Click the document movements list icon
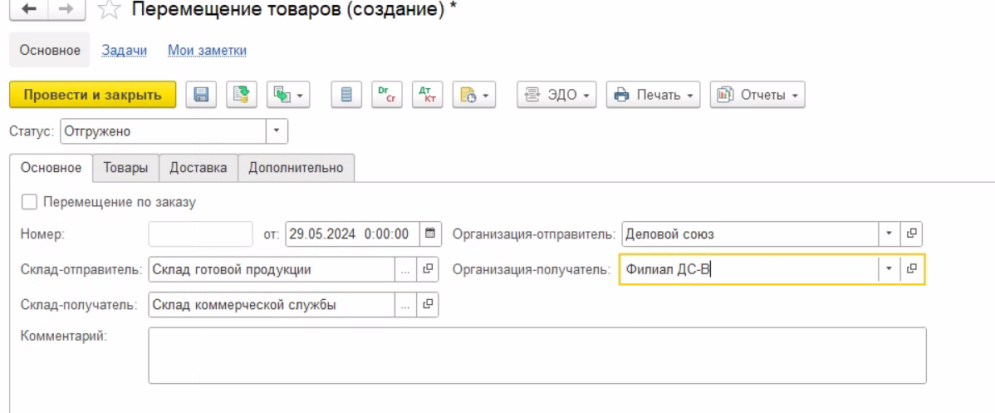Image resolution: width=995 pixels, height=413 pixels. tap(346, 95)
